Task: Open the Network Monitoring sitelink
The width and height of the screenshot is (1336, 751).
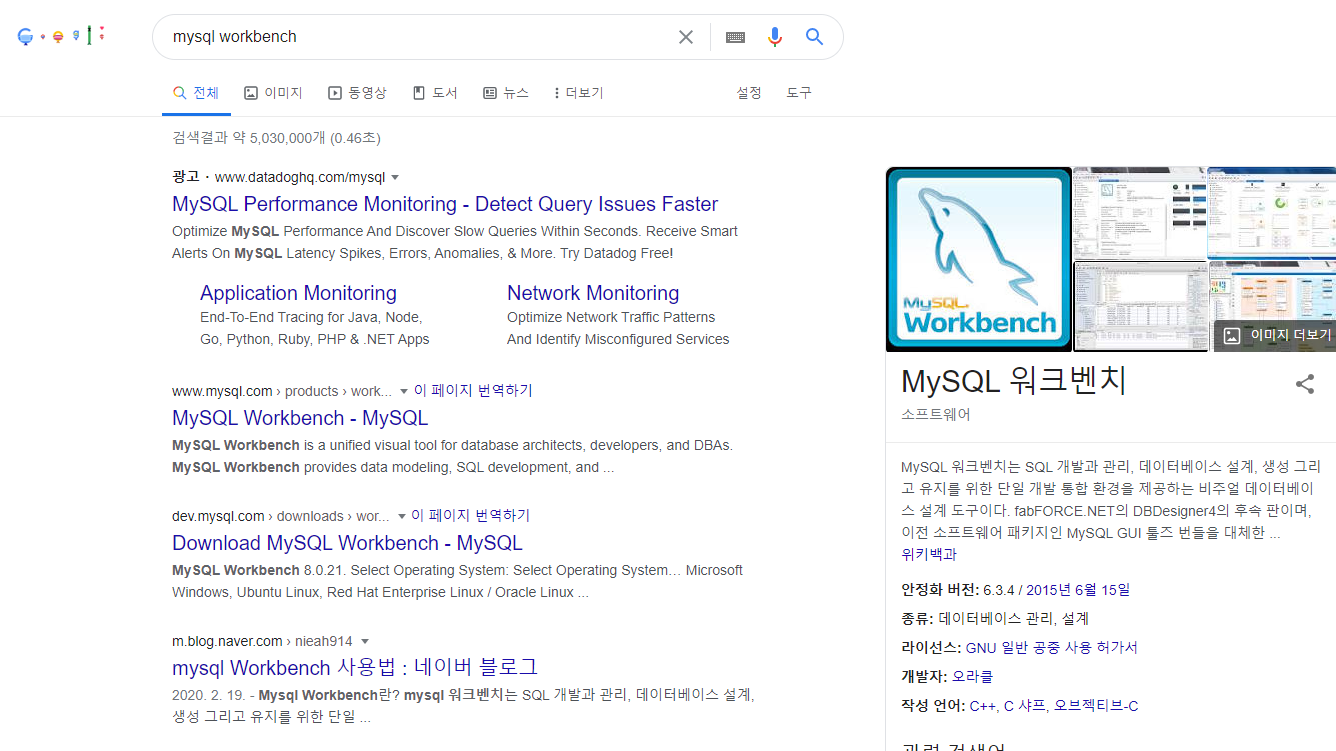Action: [593, 293]
